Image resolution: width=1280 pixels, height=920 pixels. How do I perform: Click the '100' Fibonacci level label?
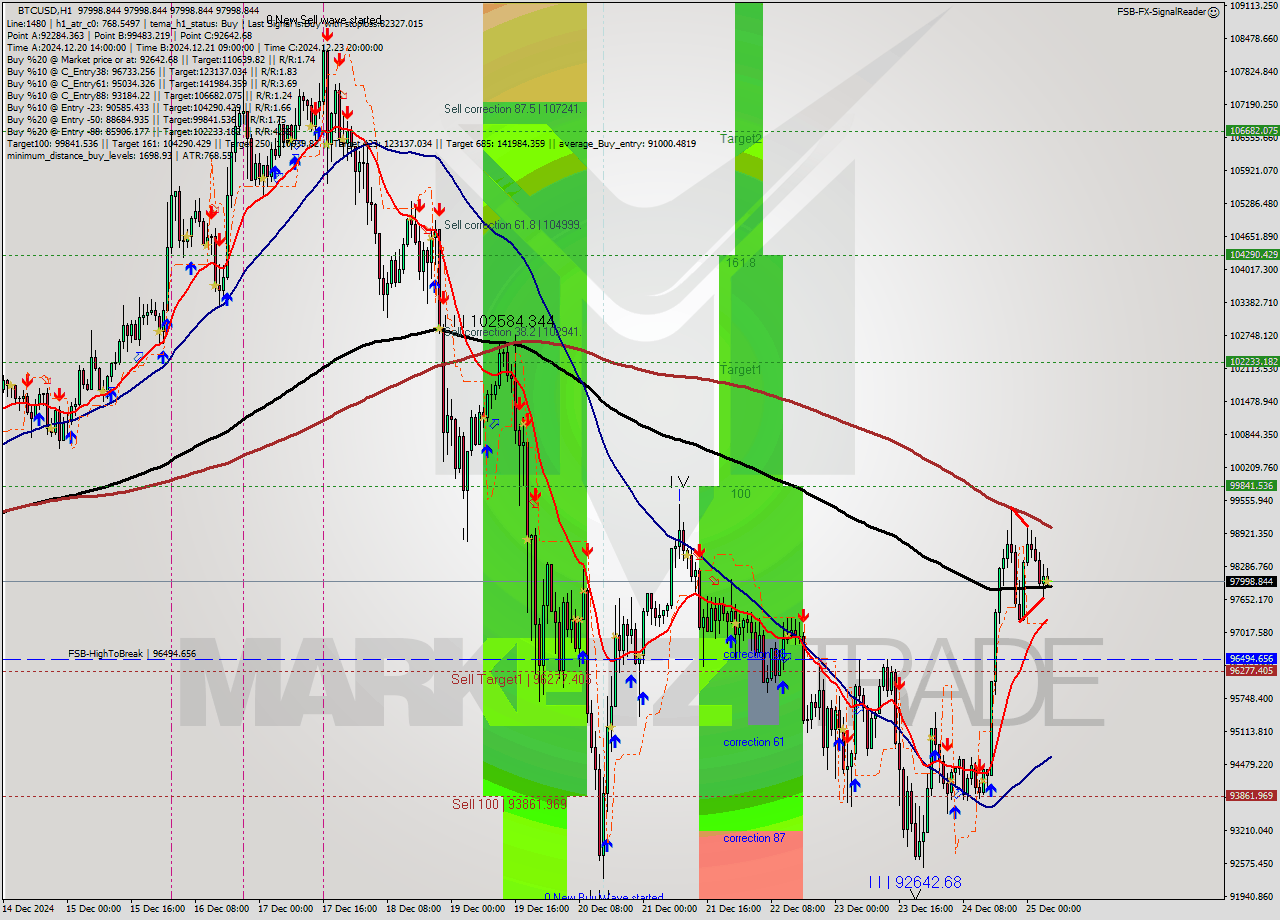740,494
